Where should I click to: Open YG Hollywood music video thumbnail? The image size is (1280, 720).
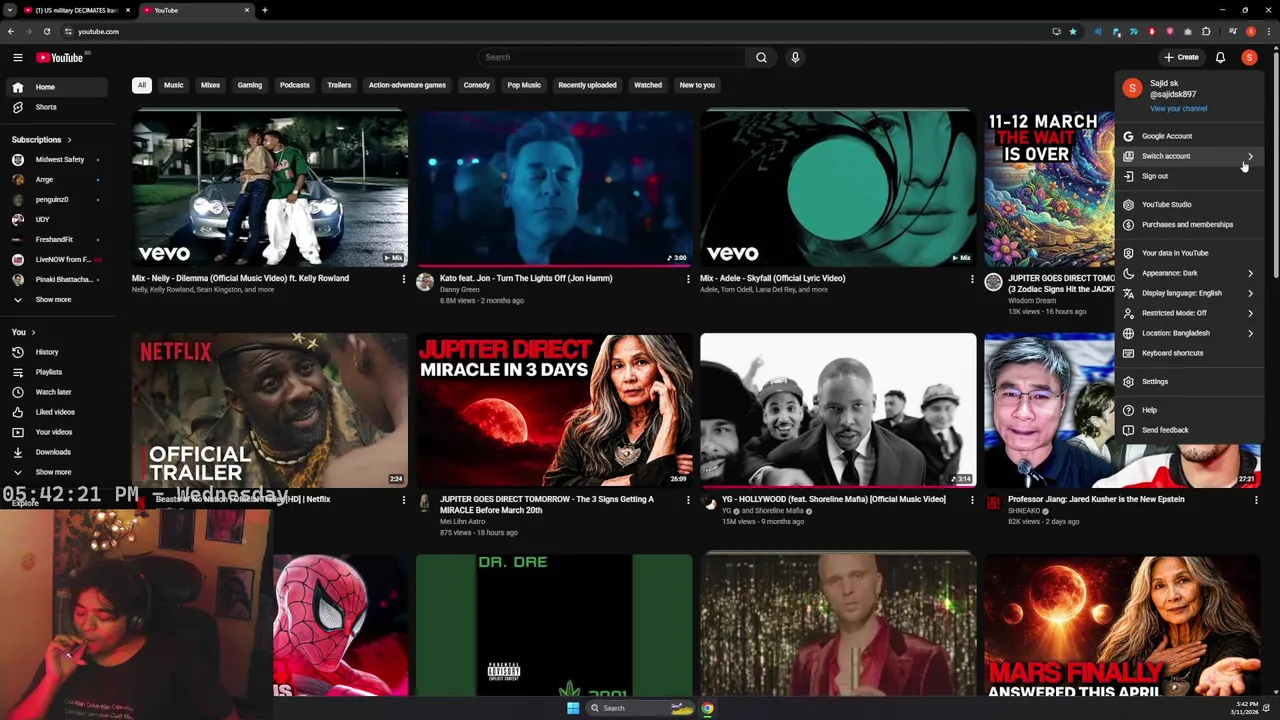coord(838,411)
